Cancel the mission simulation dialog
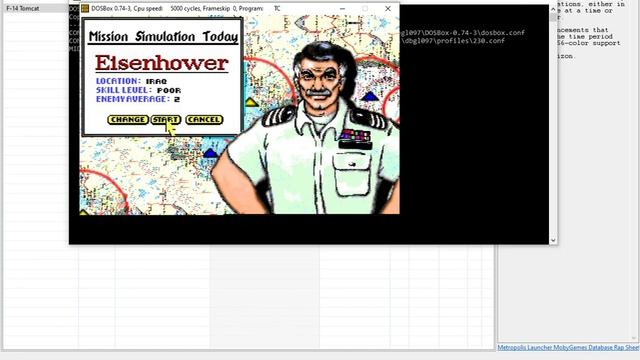This screenshot has width=640, height=360. pos(204,120)
